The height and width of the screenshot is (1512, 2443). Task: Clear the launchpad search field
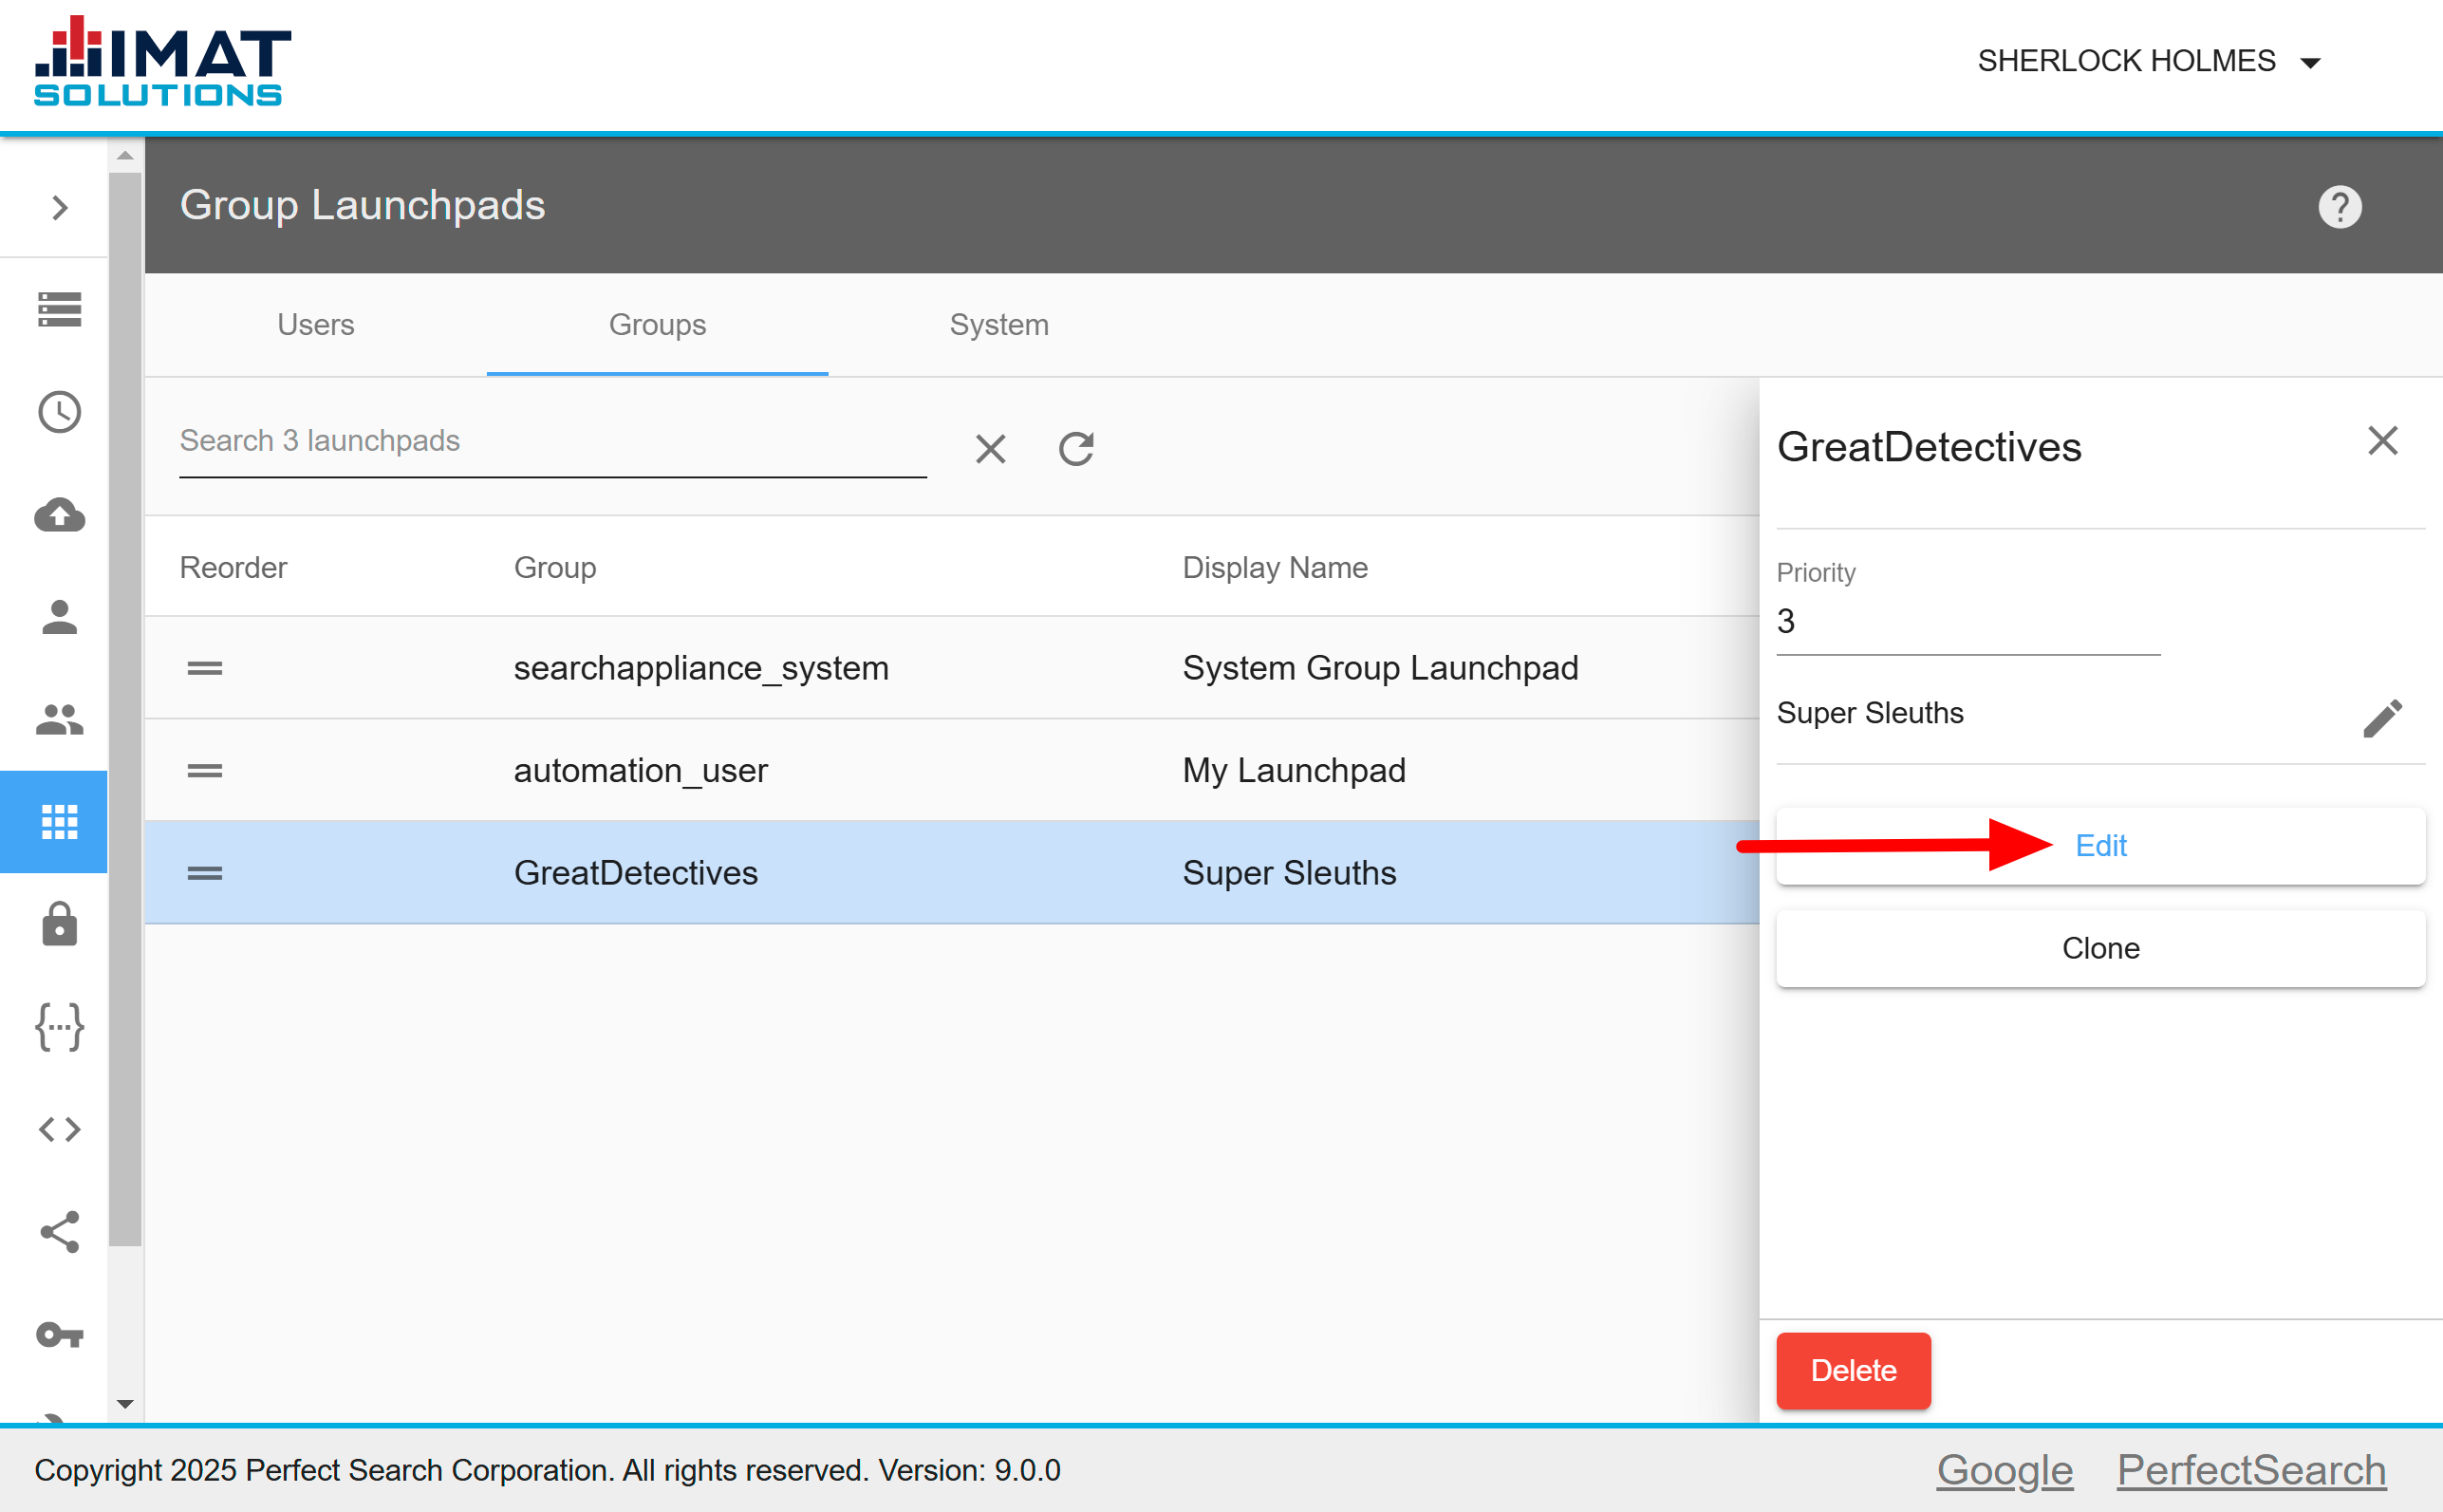(x=990, y=449)
